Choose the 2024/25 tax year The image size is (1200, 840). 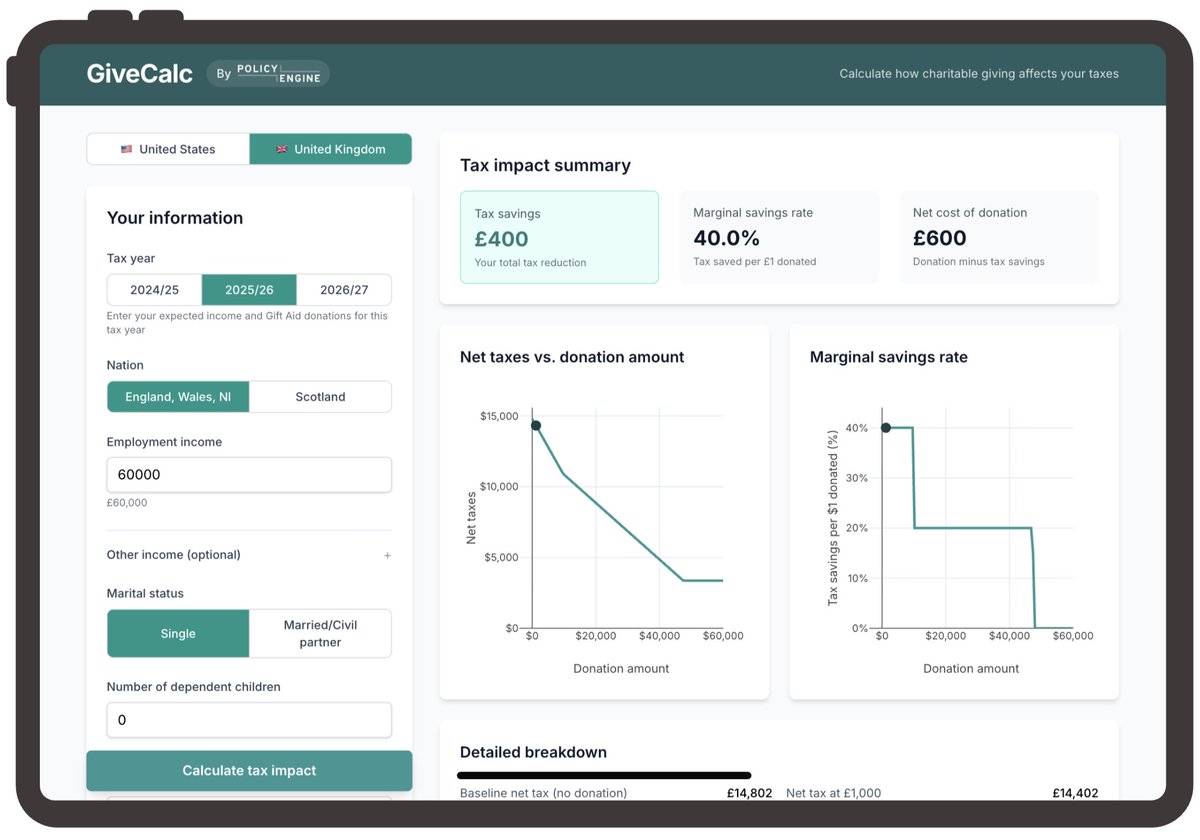[x=154, y=290]
